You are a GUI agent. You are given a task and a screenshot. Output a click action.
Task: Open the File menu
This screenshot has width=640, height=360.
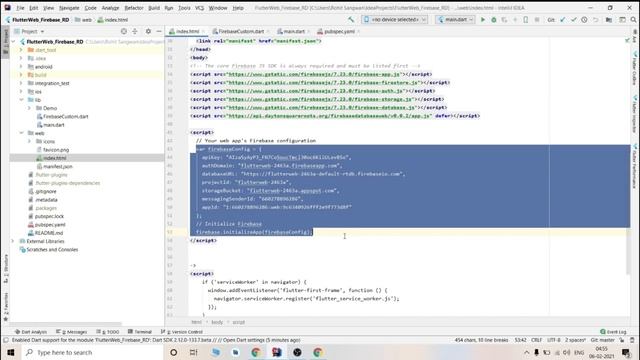(20, 8)
